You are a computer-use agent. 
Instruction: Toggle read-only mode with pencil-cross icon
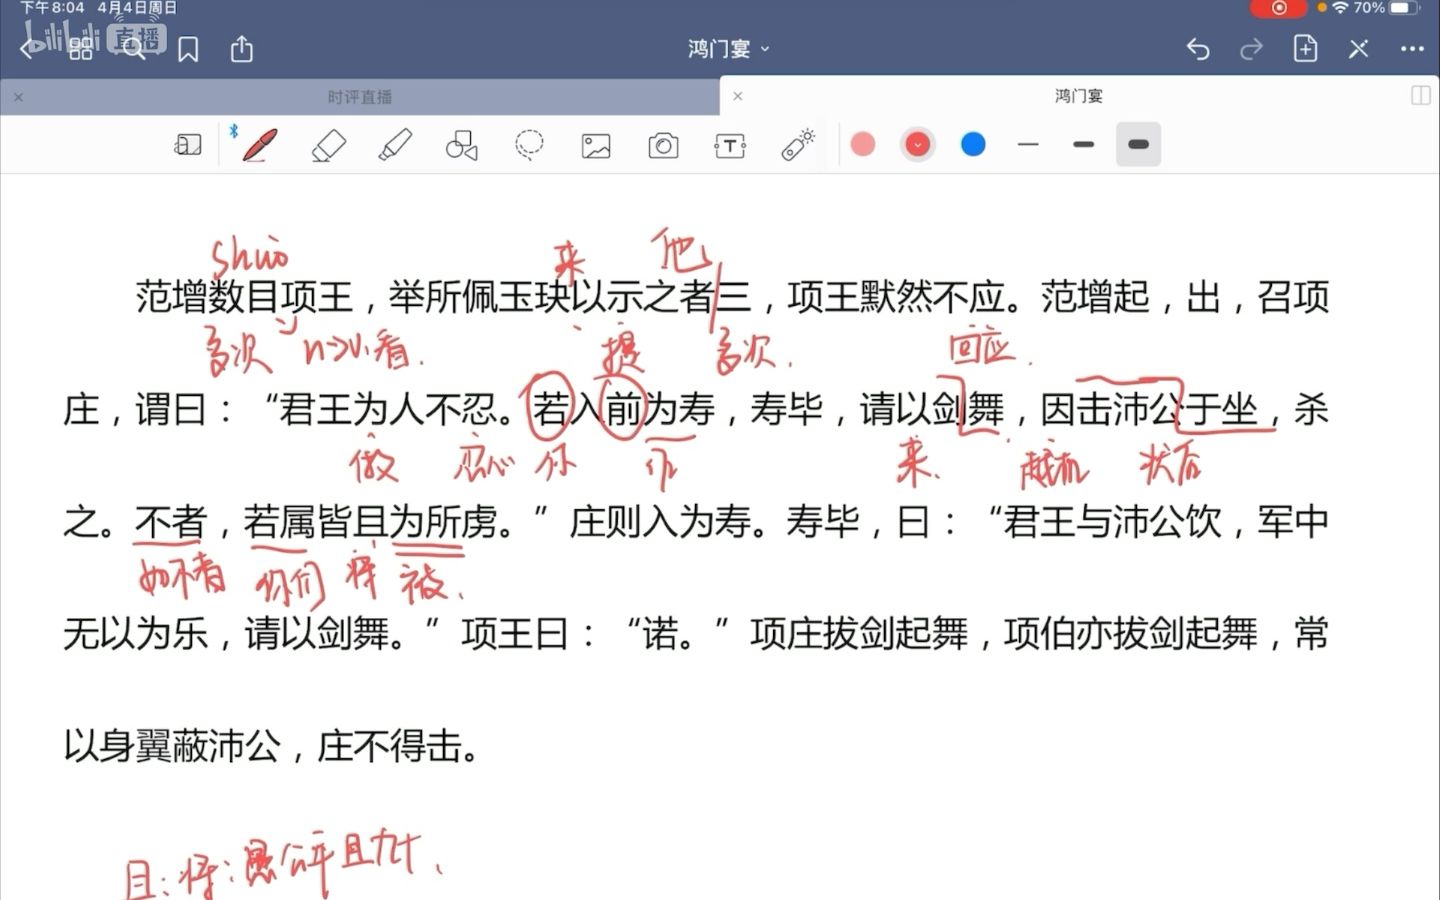(1358, 49)
